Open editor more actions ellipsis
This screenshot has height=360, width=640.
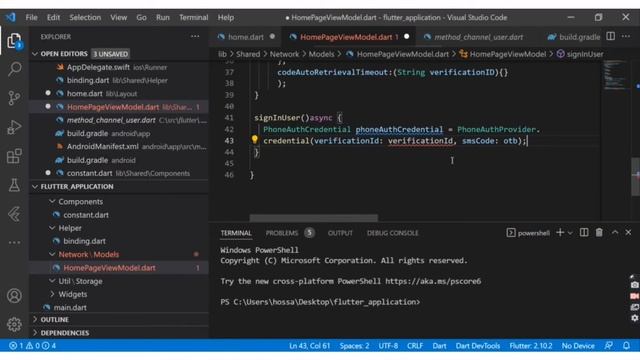[x=626, y=36]
